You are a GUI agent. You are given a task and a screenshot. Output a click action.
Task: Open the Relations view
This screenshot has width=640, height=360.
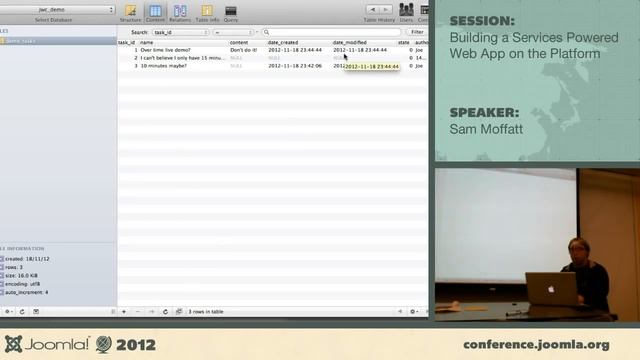[180, 13]
